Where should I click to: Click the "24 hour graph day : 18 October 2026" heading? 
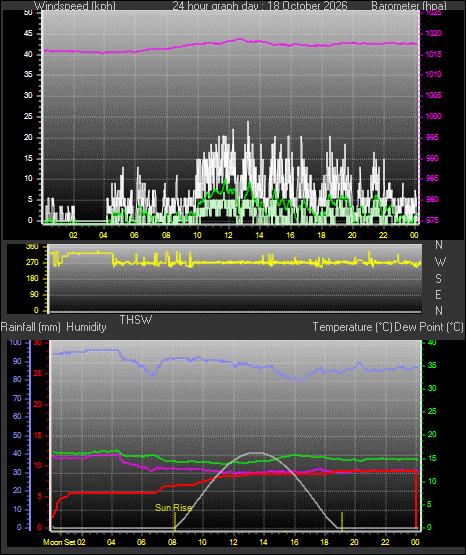point(260,6)
